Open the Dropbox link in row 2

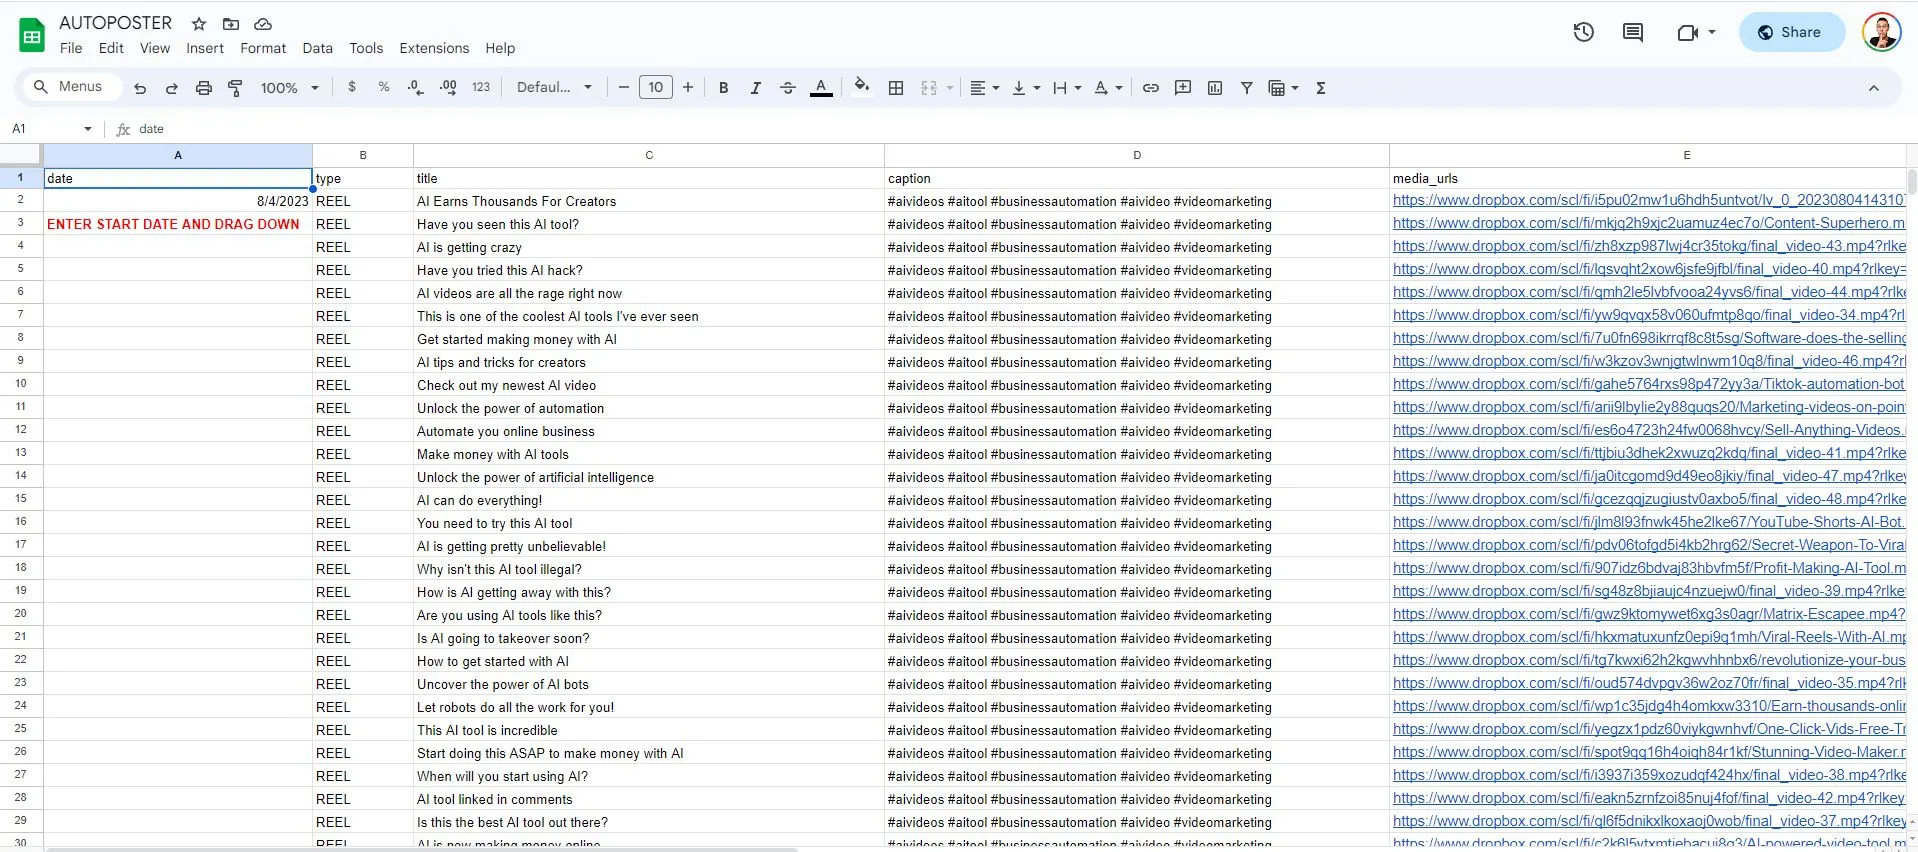tap(1648, 200)
